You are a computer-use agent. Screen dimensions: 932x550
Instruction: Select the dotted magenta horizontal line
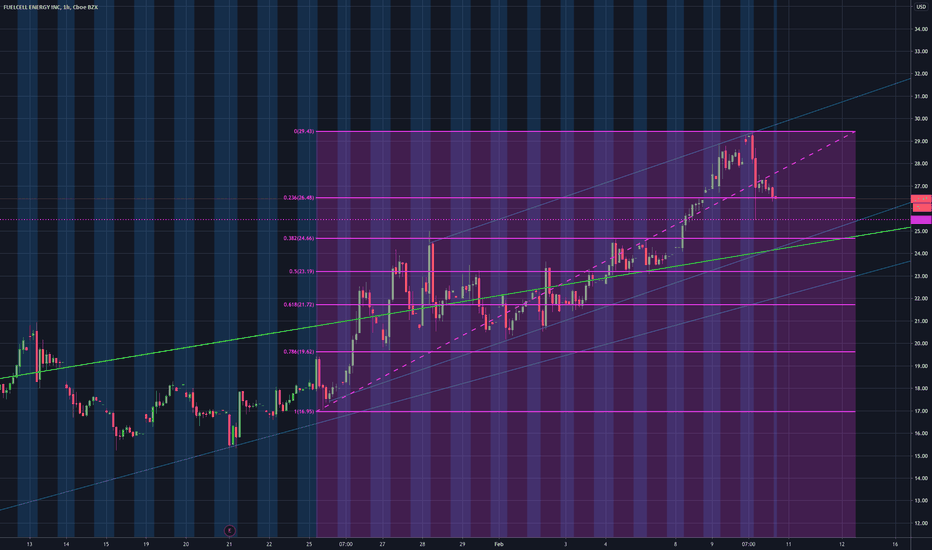[455, 219]
